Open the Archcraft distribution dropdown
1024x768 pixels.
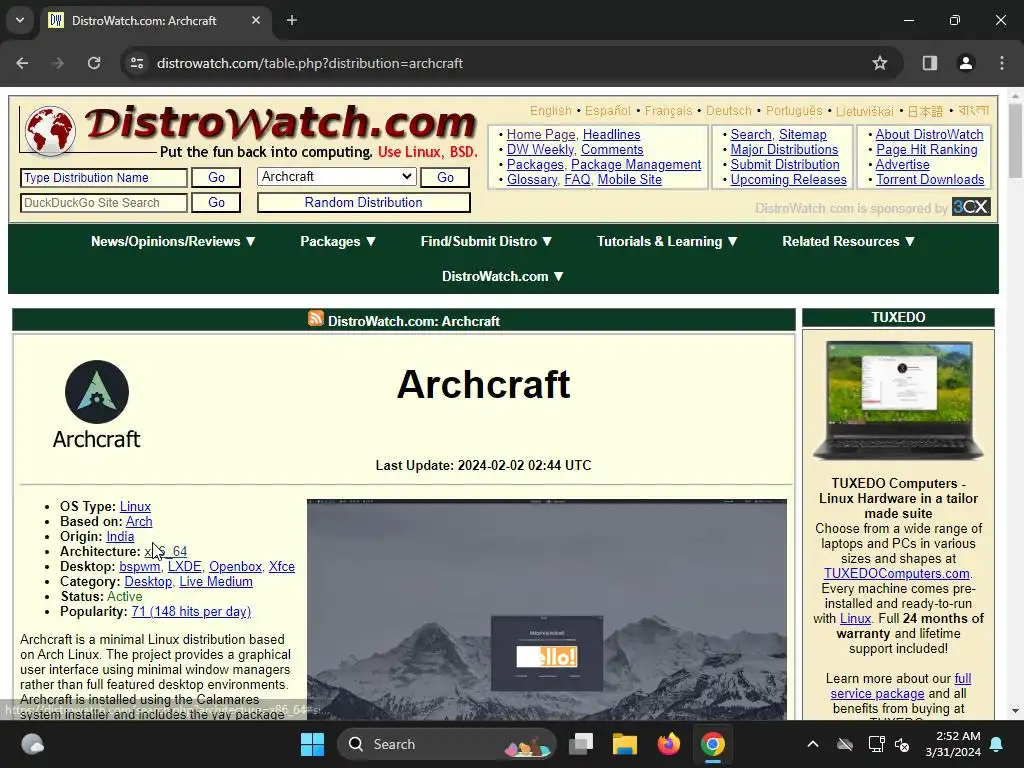pyautogui.click(x=336, y=177)
